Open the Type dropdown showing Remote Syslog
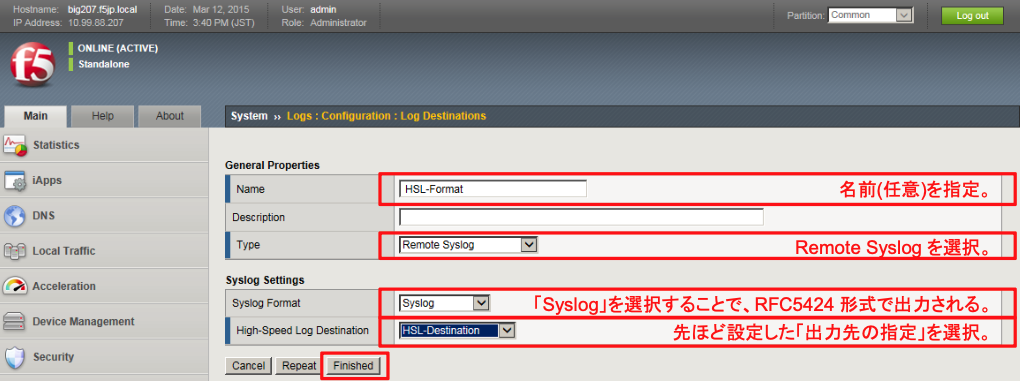The height and width of the screenshot is (381, 1020). [x=468, y=245]
